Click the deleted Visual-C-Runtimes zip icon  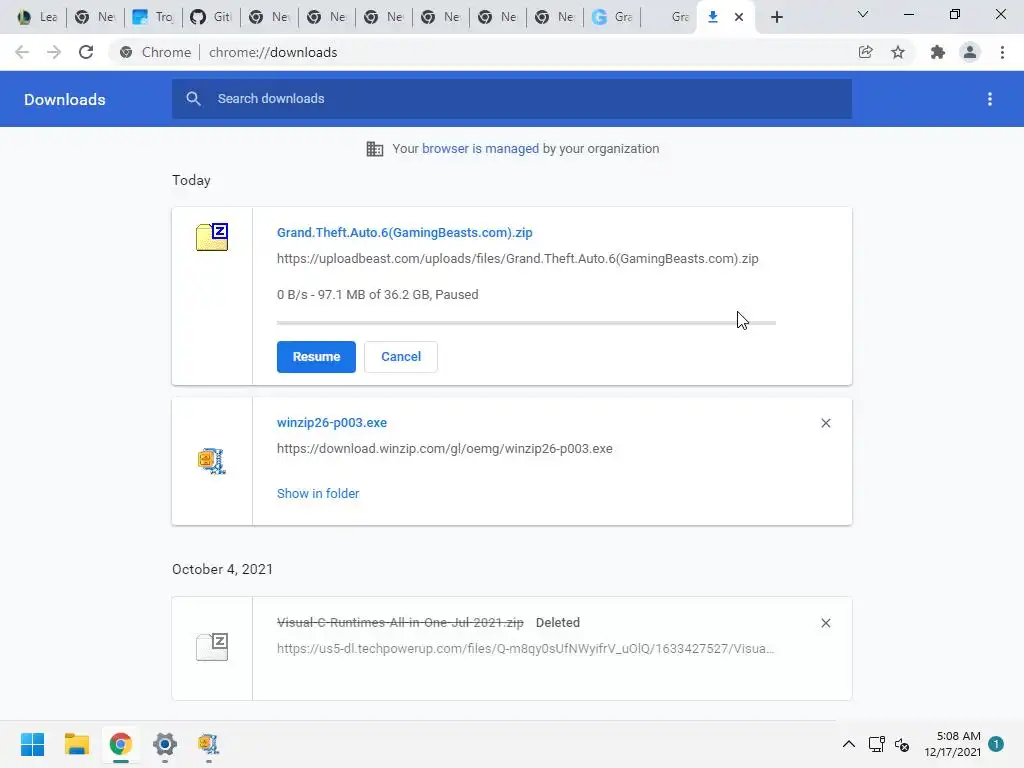pos(212,647)
